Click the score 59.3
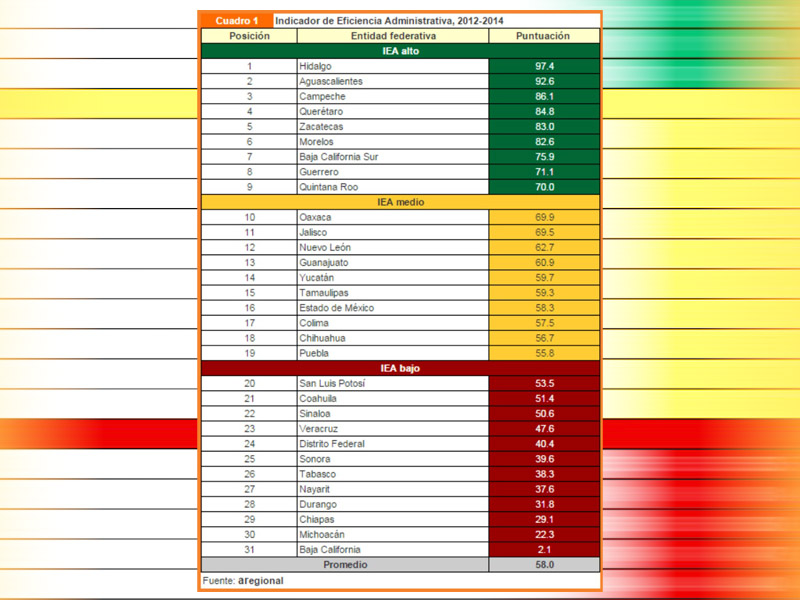Viewport: 800px width, 600px height. click(x=544, y=293)
